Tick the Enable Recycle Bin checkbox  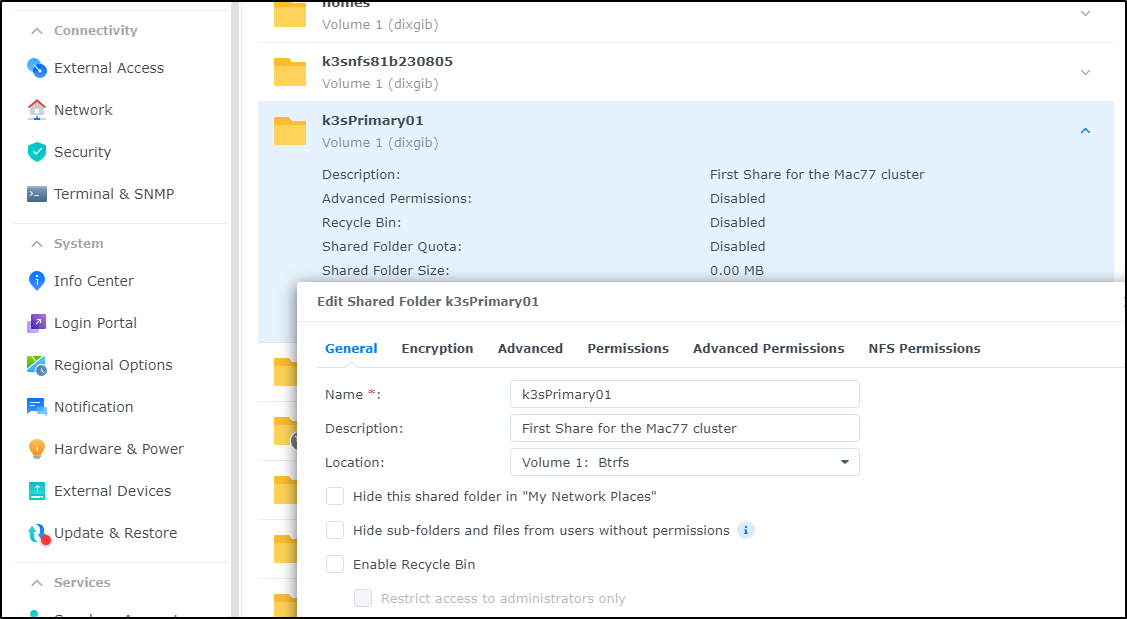(335, 564)
